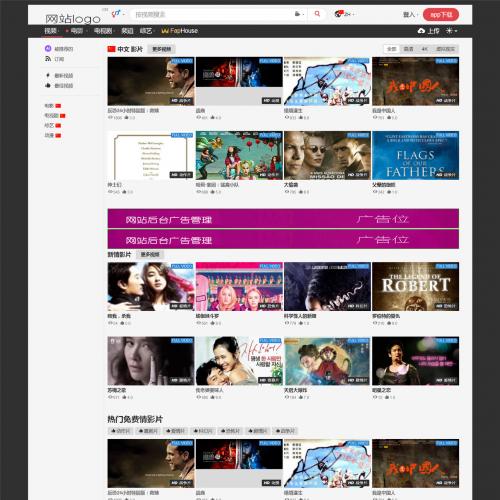Open the language flag dropdown in header
500x500 pixels.
click(344, 14)
